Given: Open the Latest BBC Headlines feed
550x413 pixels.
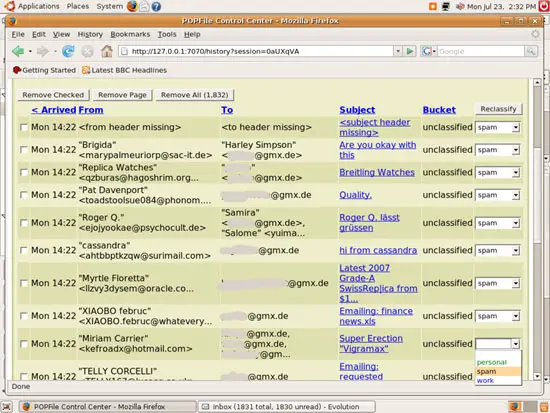Looking at the screenshot, I should click(x=125, y=70).
